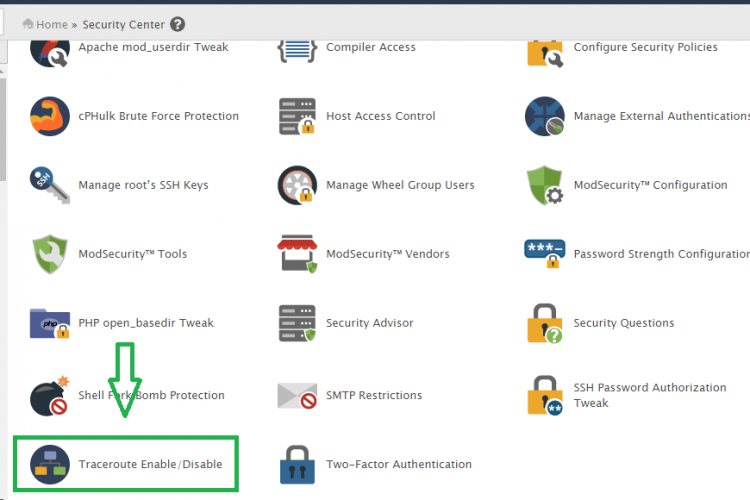This screenshot has width=750, height=500.
Task: Click the left sidebar scrollbar thumb
Action: pyautogui.click(x=3, y=129)
